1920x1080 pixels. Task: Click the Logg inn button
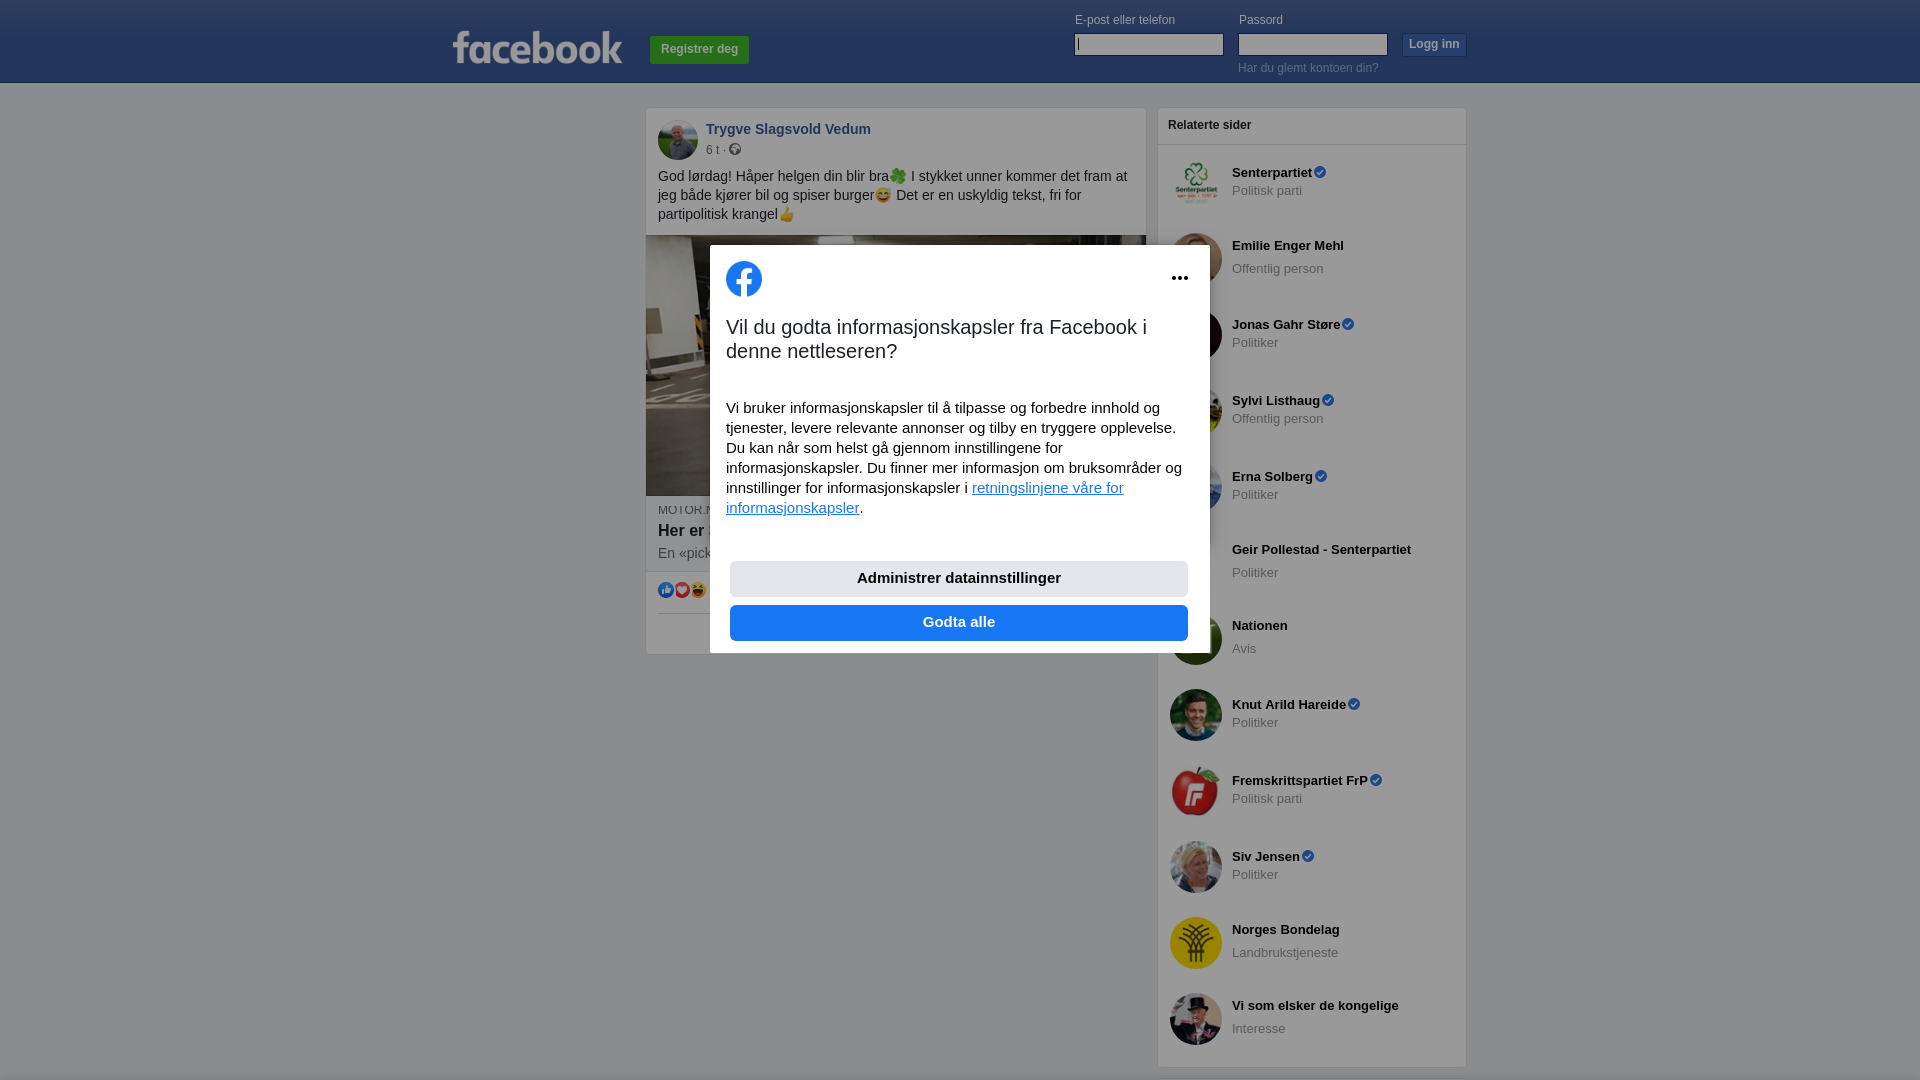(x=1434, y=45)
